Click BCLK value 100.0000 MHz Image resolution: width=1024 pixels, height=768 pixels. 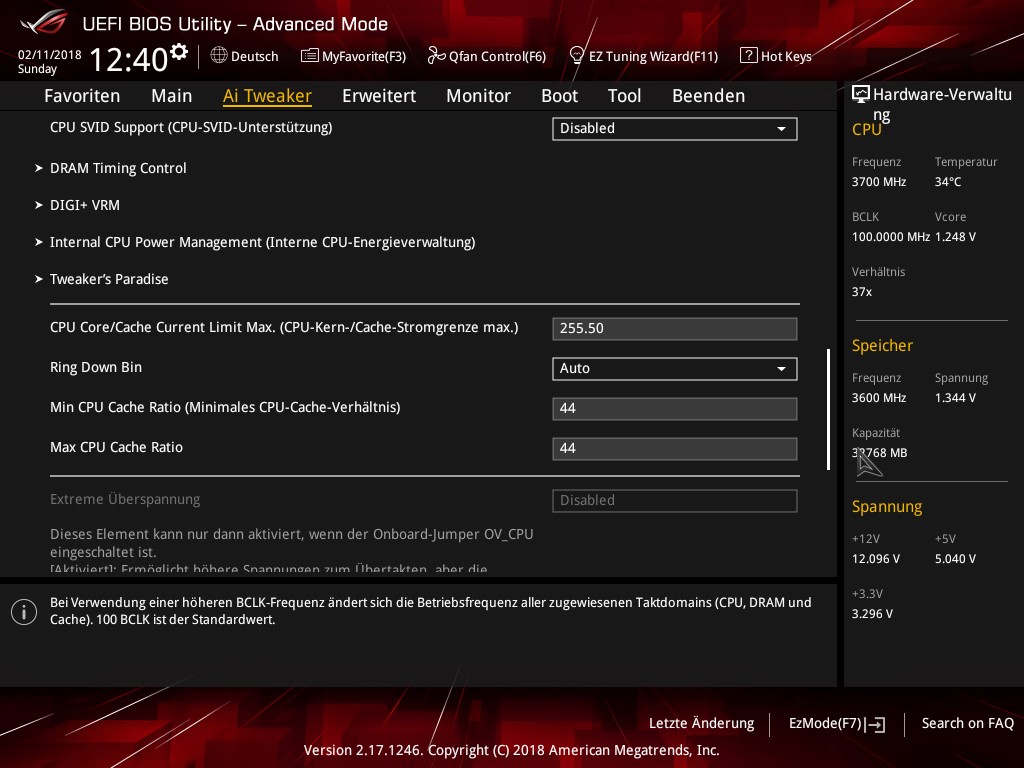[891, 237]
